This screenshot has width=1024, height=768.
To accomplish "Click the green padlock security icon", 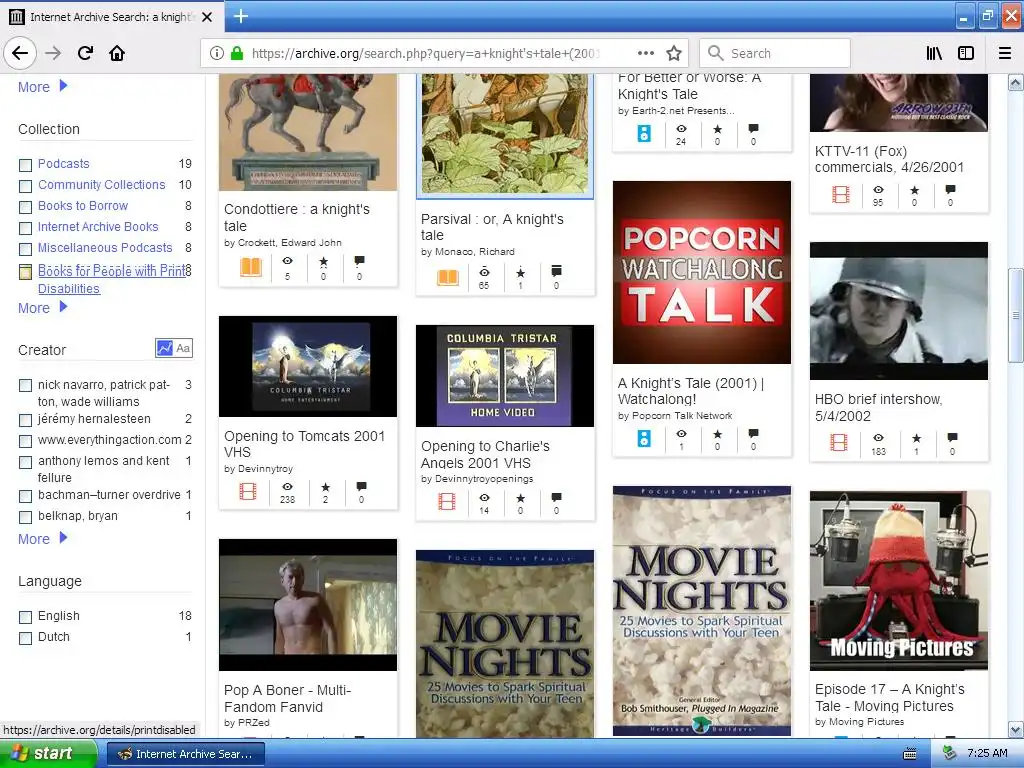I will (236, 53).
